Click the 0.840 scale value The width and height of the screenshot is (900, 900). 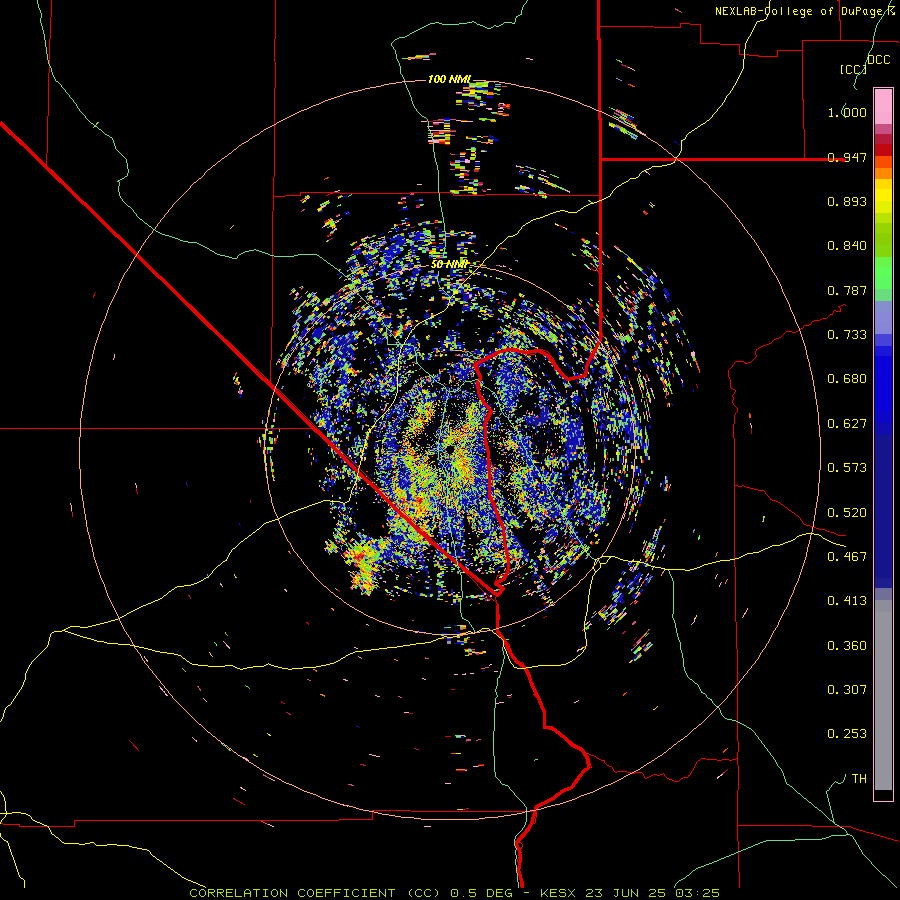click(847, 246)
